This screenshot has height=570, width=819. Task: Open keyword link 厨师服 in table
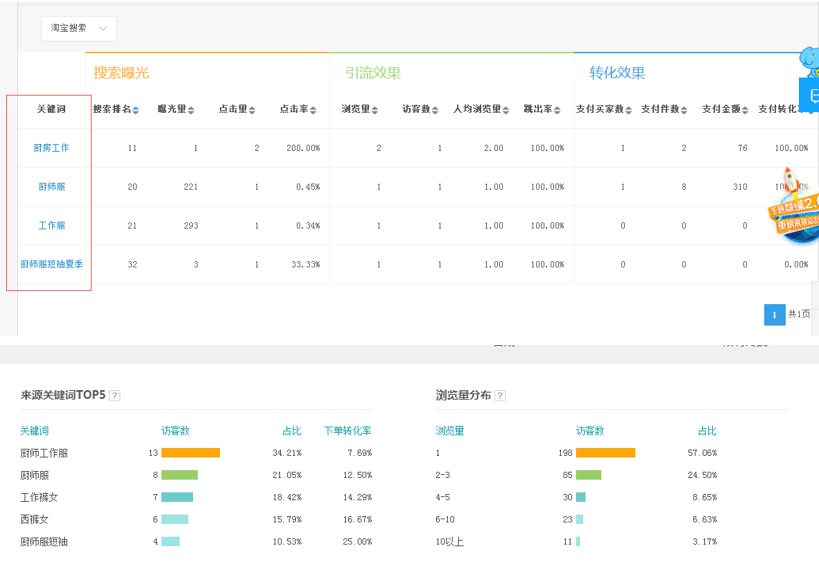[x=52, y=187]
